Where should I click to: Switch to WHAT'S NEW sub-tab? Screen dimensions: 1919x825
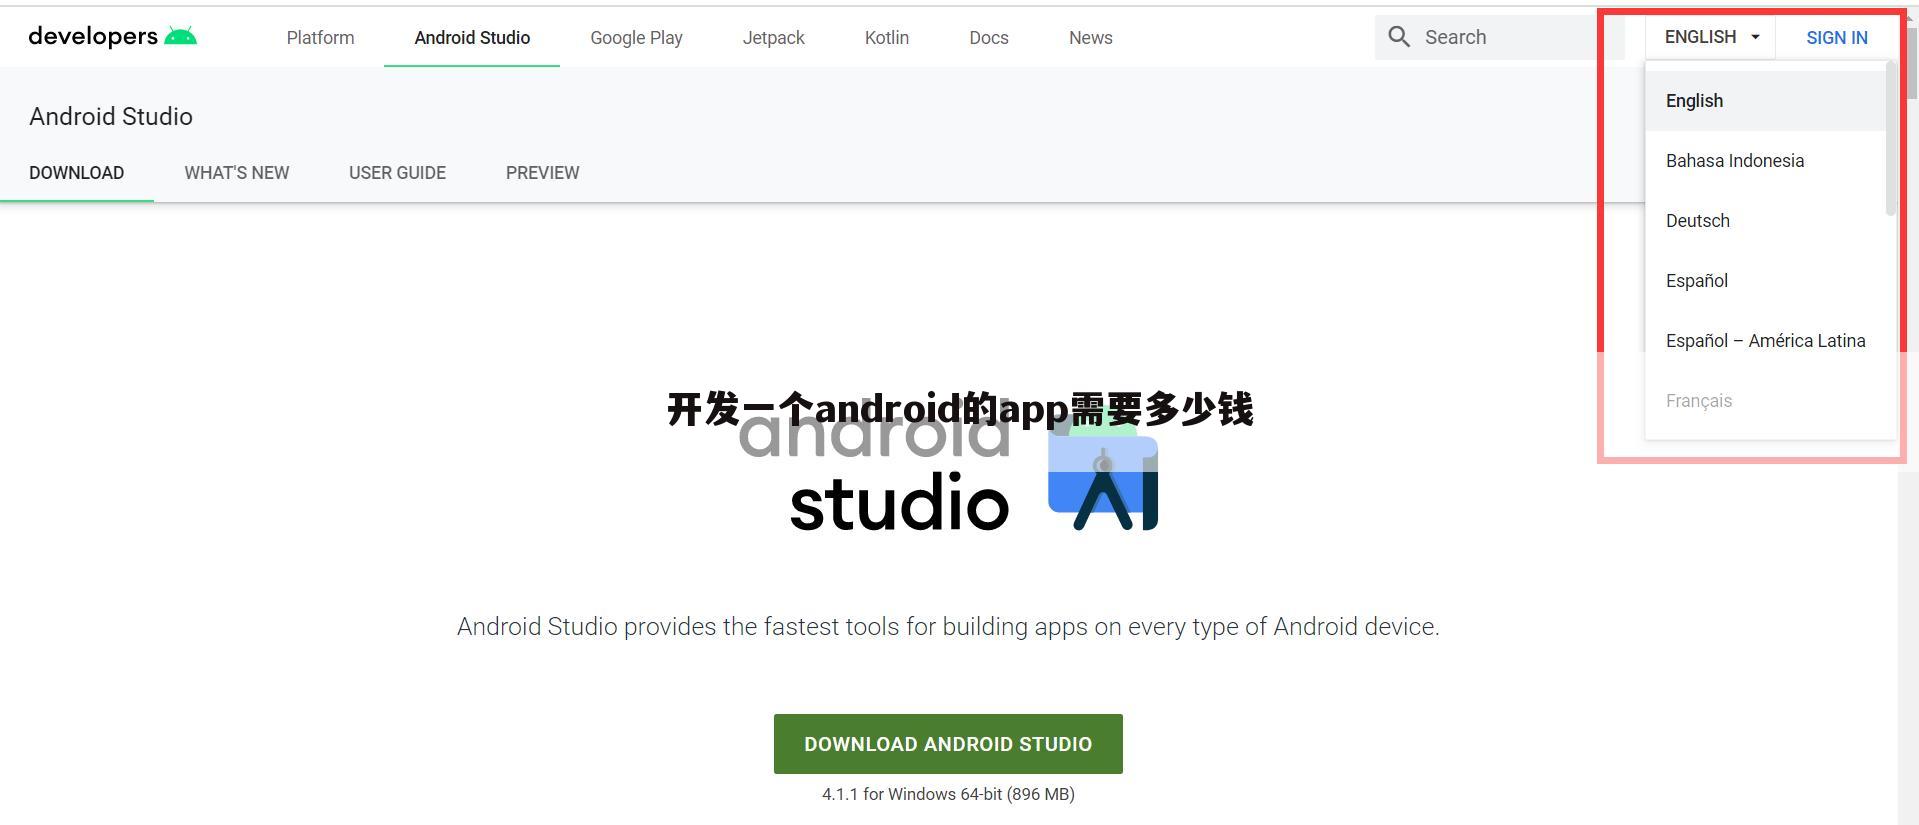tap(236, 173)
